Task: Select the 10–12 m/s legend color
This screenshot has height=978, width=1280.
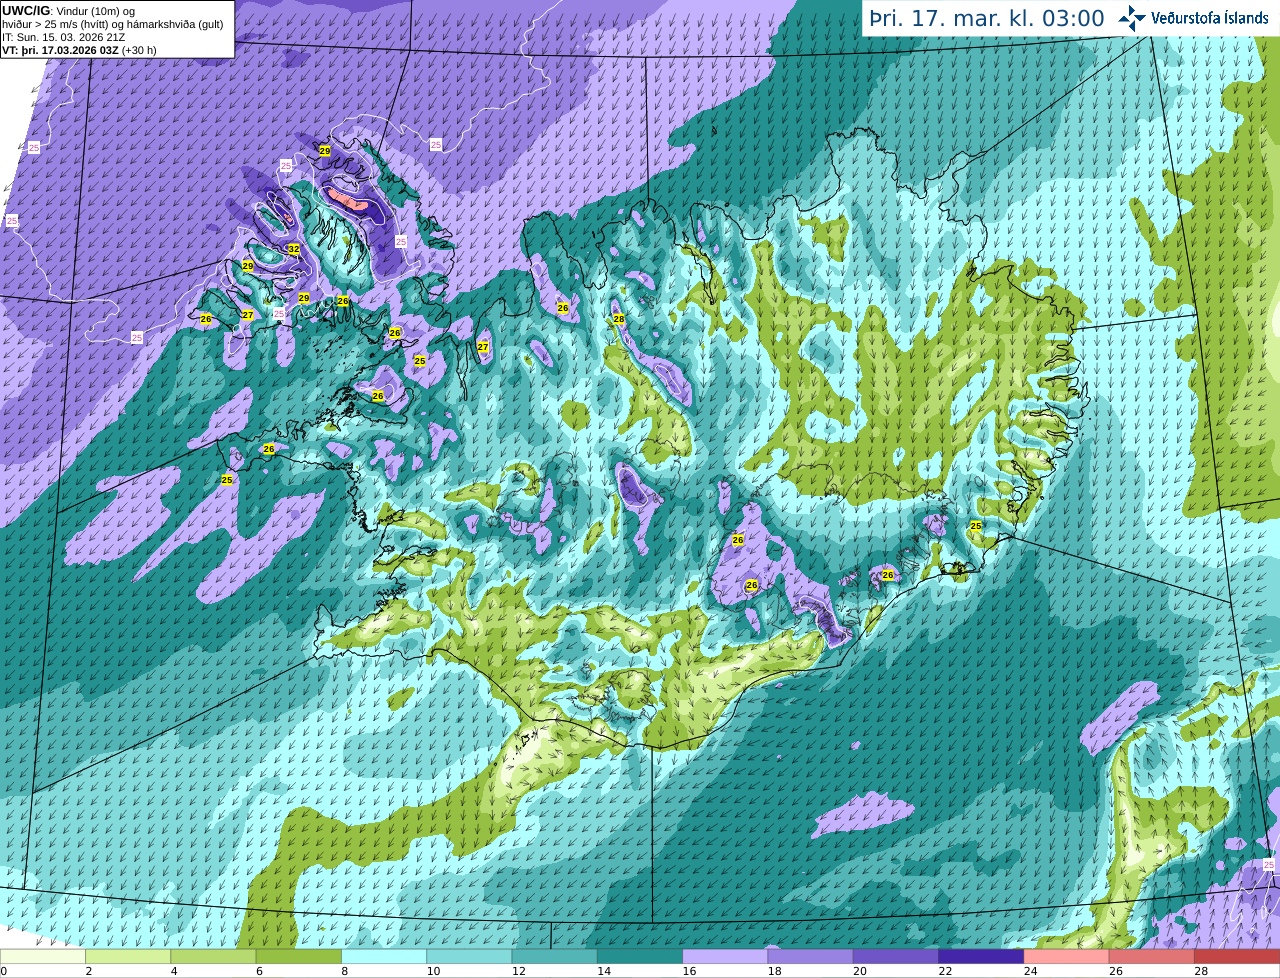Action: pyautogui.click(x=469, y=956)
